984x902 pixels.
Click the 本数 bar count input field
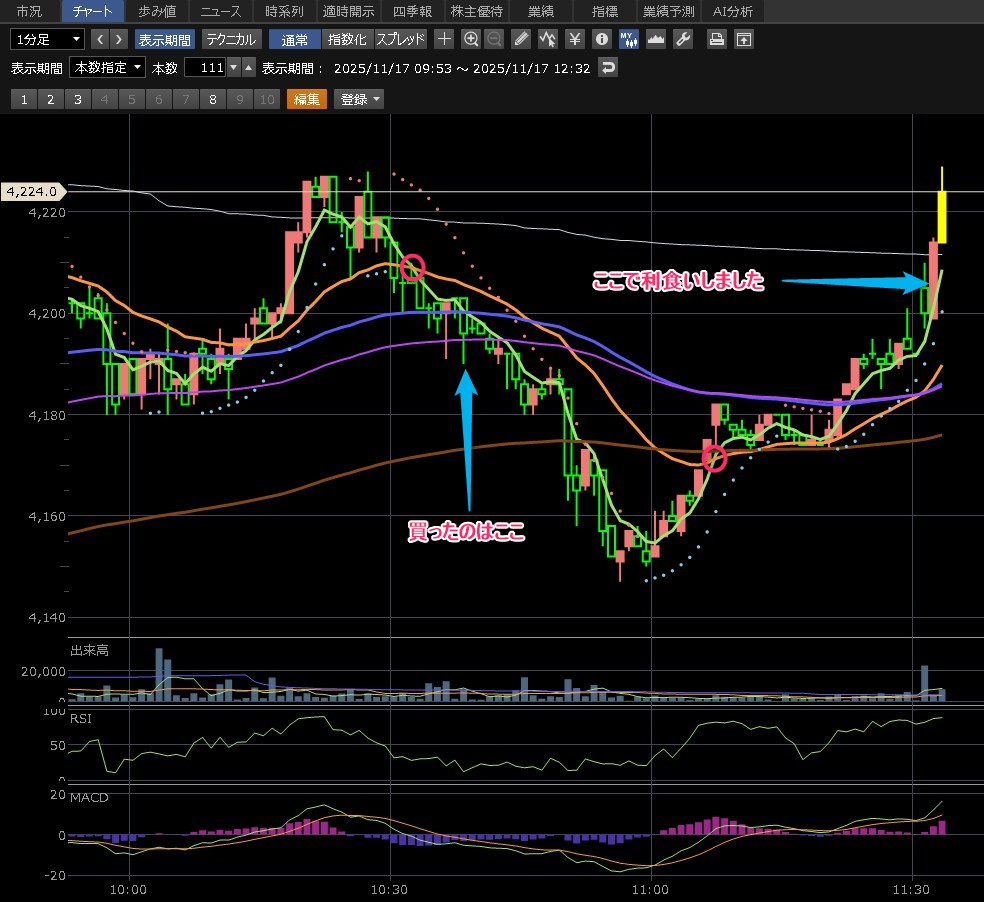205,68
